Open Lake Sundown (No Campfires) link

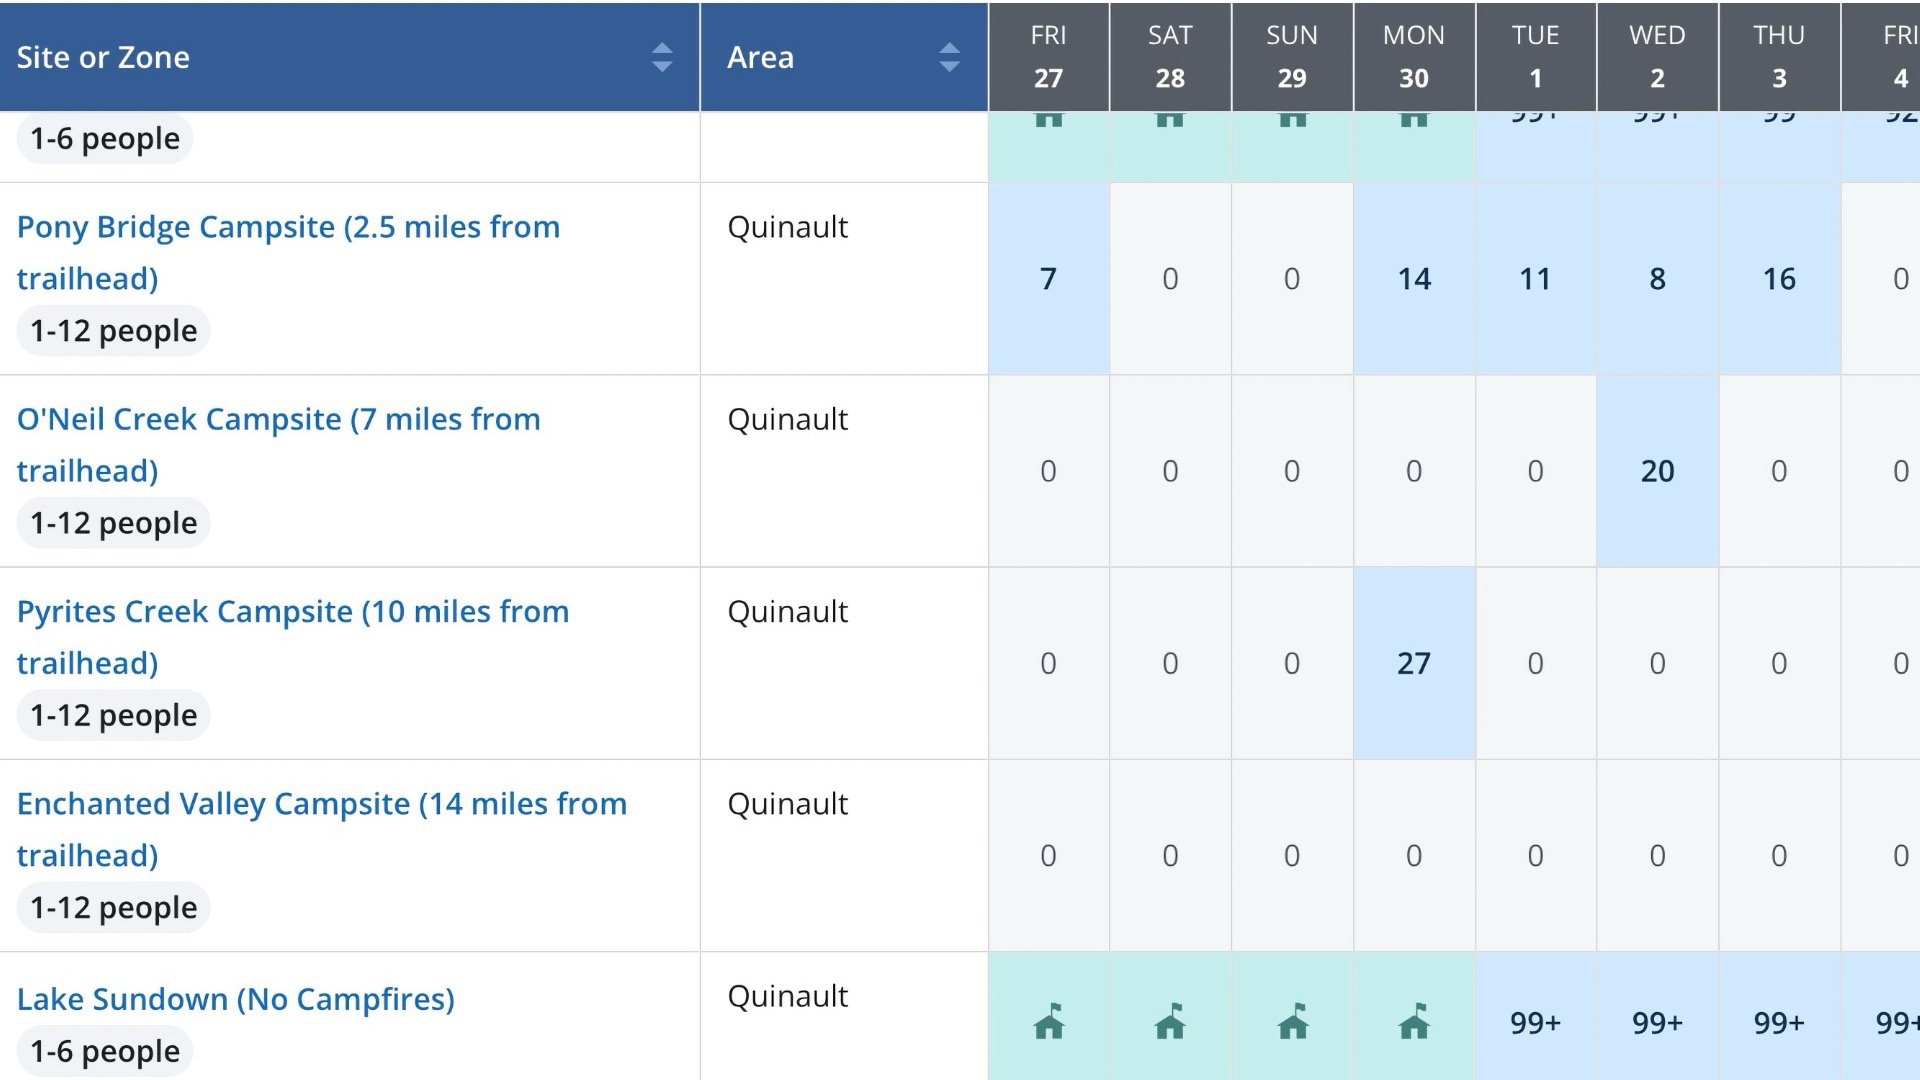pos(235,998)
